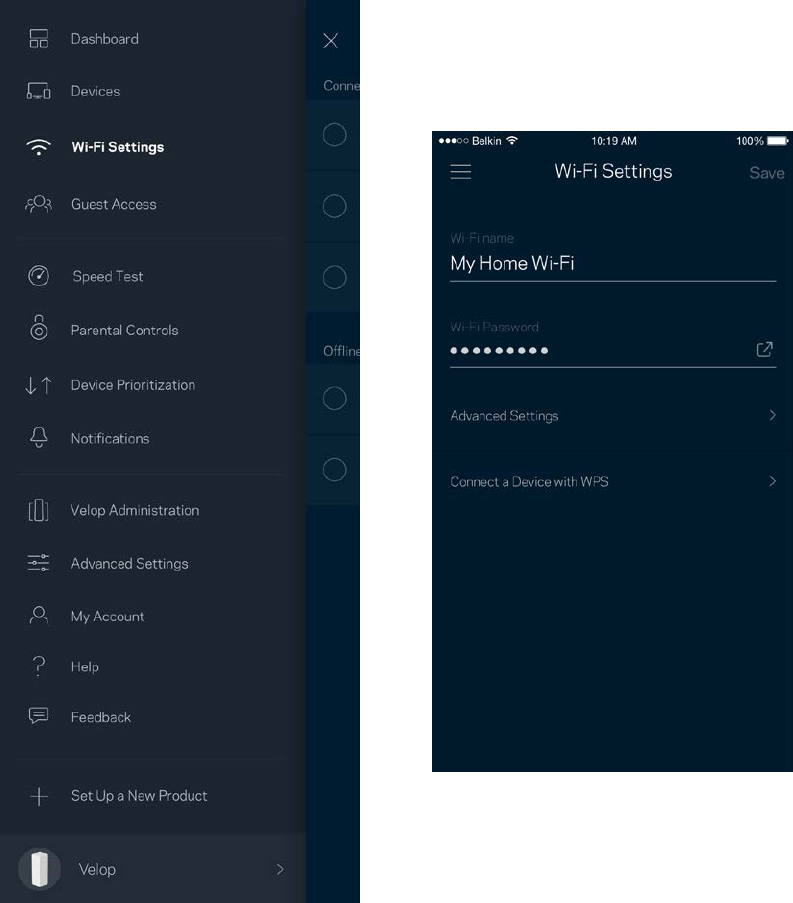793x903 pixels.
Task: Open Notifications menu entry
Action: tap(110, 438)
